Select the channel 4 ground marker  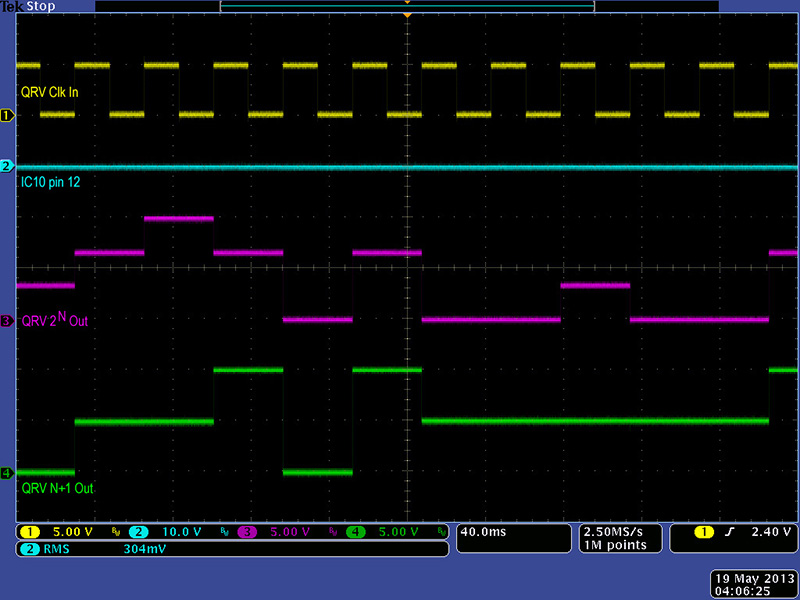7,472
